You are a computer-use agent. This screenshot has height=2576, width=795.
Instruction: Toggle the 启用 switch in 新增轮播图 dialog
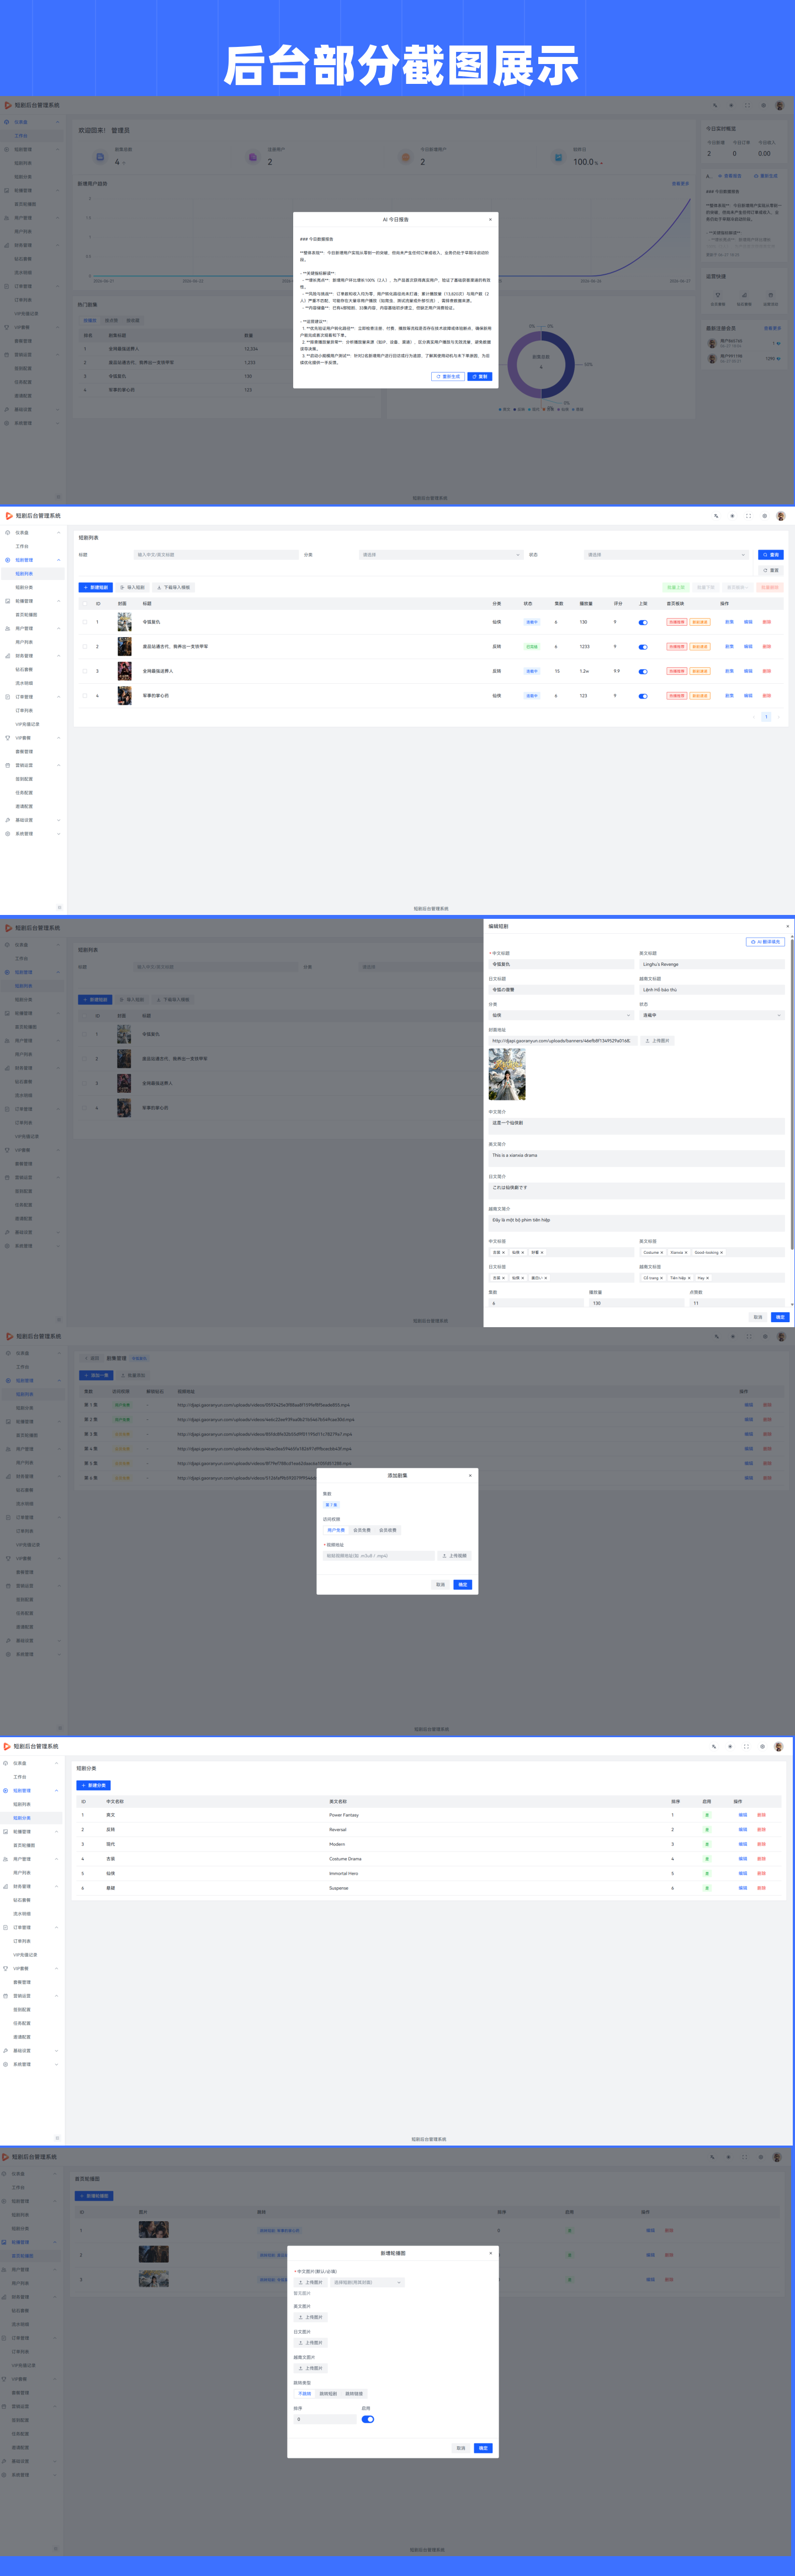coord(368,2419)
